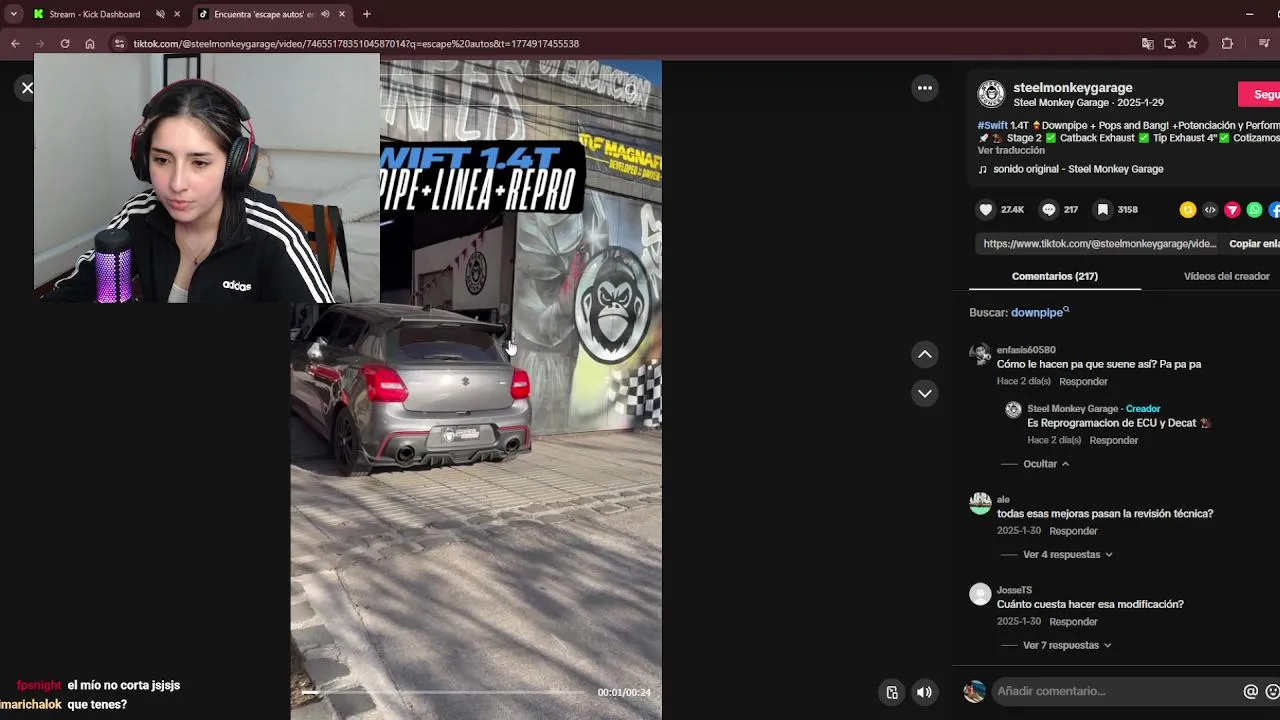Reply to Steel Monkey Garage creator comment
Viewport: 1280px width, 720px height.
1113,440
